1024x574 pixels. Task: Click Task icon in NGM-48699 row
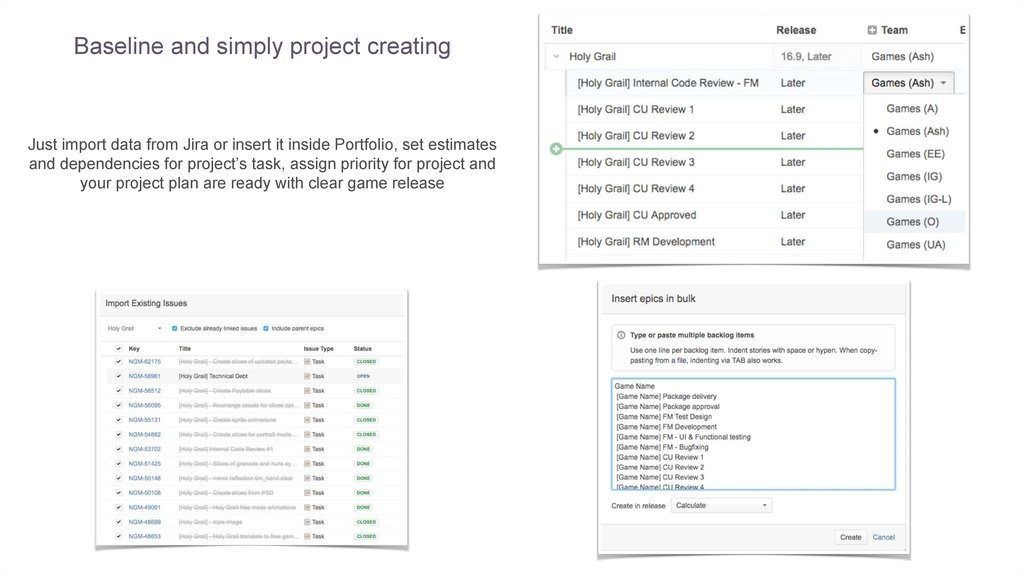pos(307,522)
